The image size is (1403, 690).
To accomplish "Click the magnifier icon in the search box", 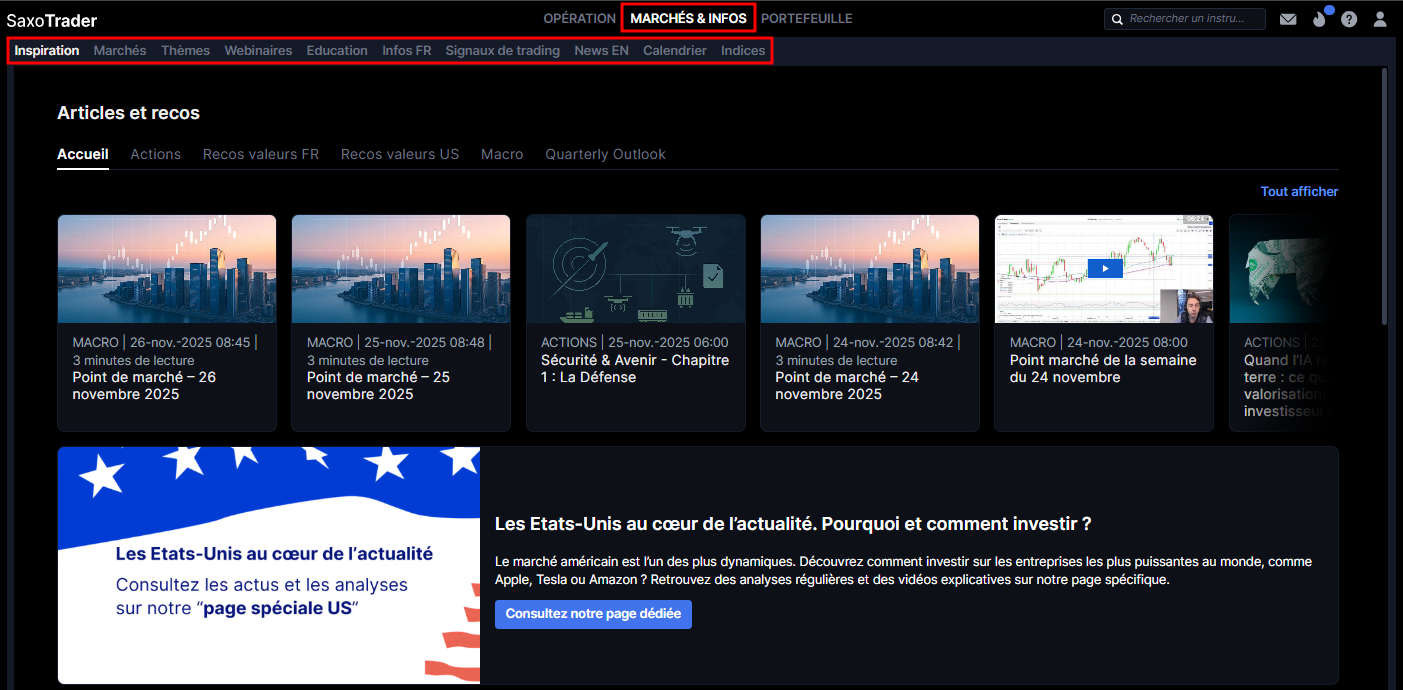I will pos(1117,19).
